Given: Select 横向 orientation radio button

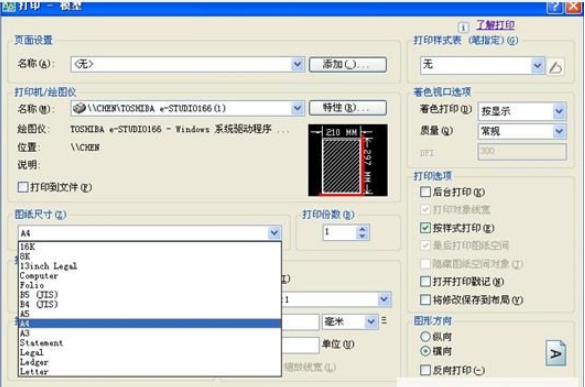Looking at the screenshot, I should 425,351.
